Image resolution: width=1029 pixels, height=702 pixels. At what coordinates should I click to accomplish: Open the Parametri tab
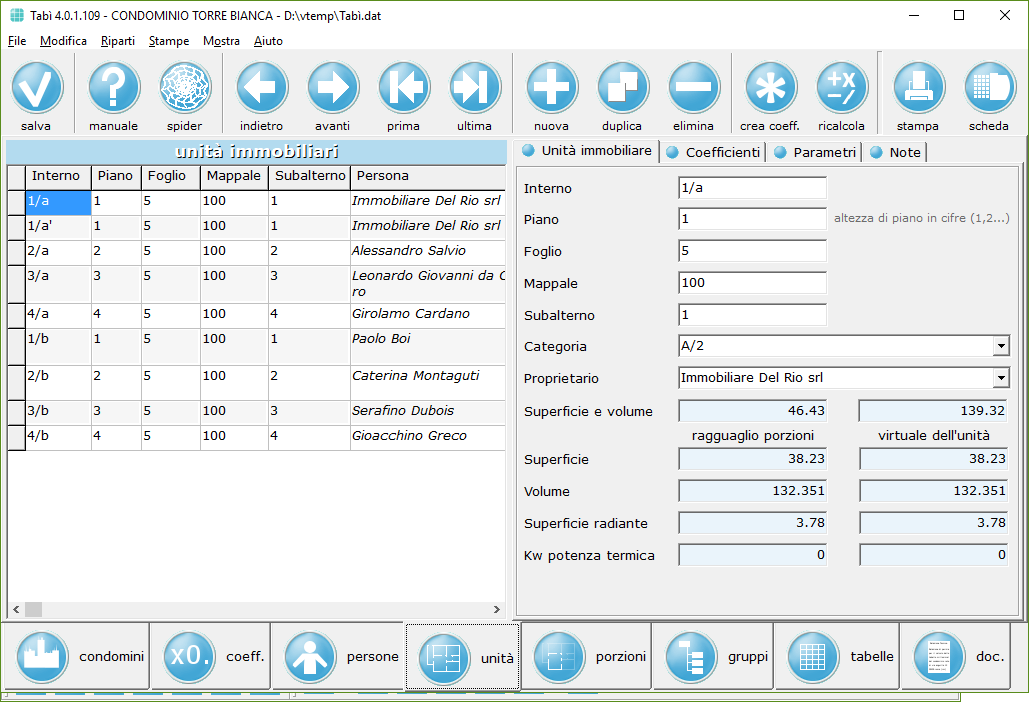(x=816, y=152)
